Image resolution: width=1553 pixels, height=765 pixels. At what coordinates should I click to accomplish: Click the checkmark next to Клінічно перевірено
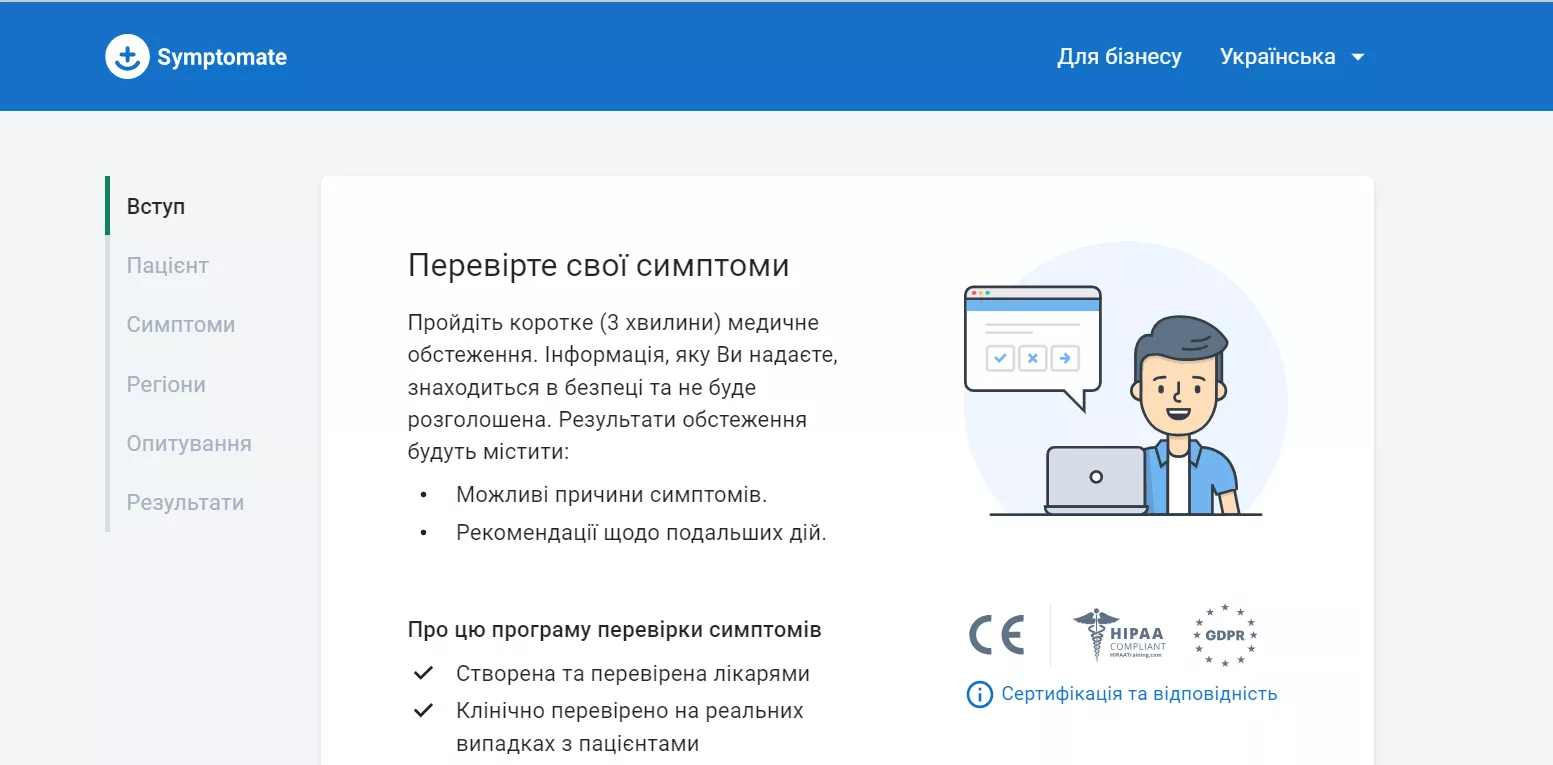(x=423, y=711)
